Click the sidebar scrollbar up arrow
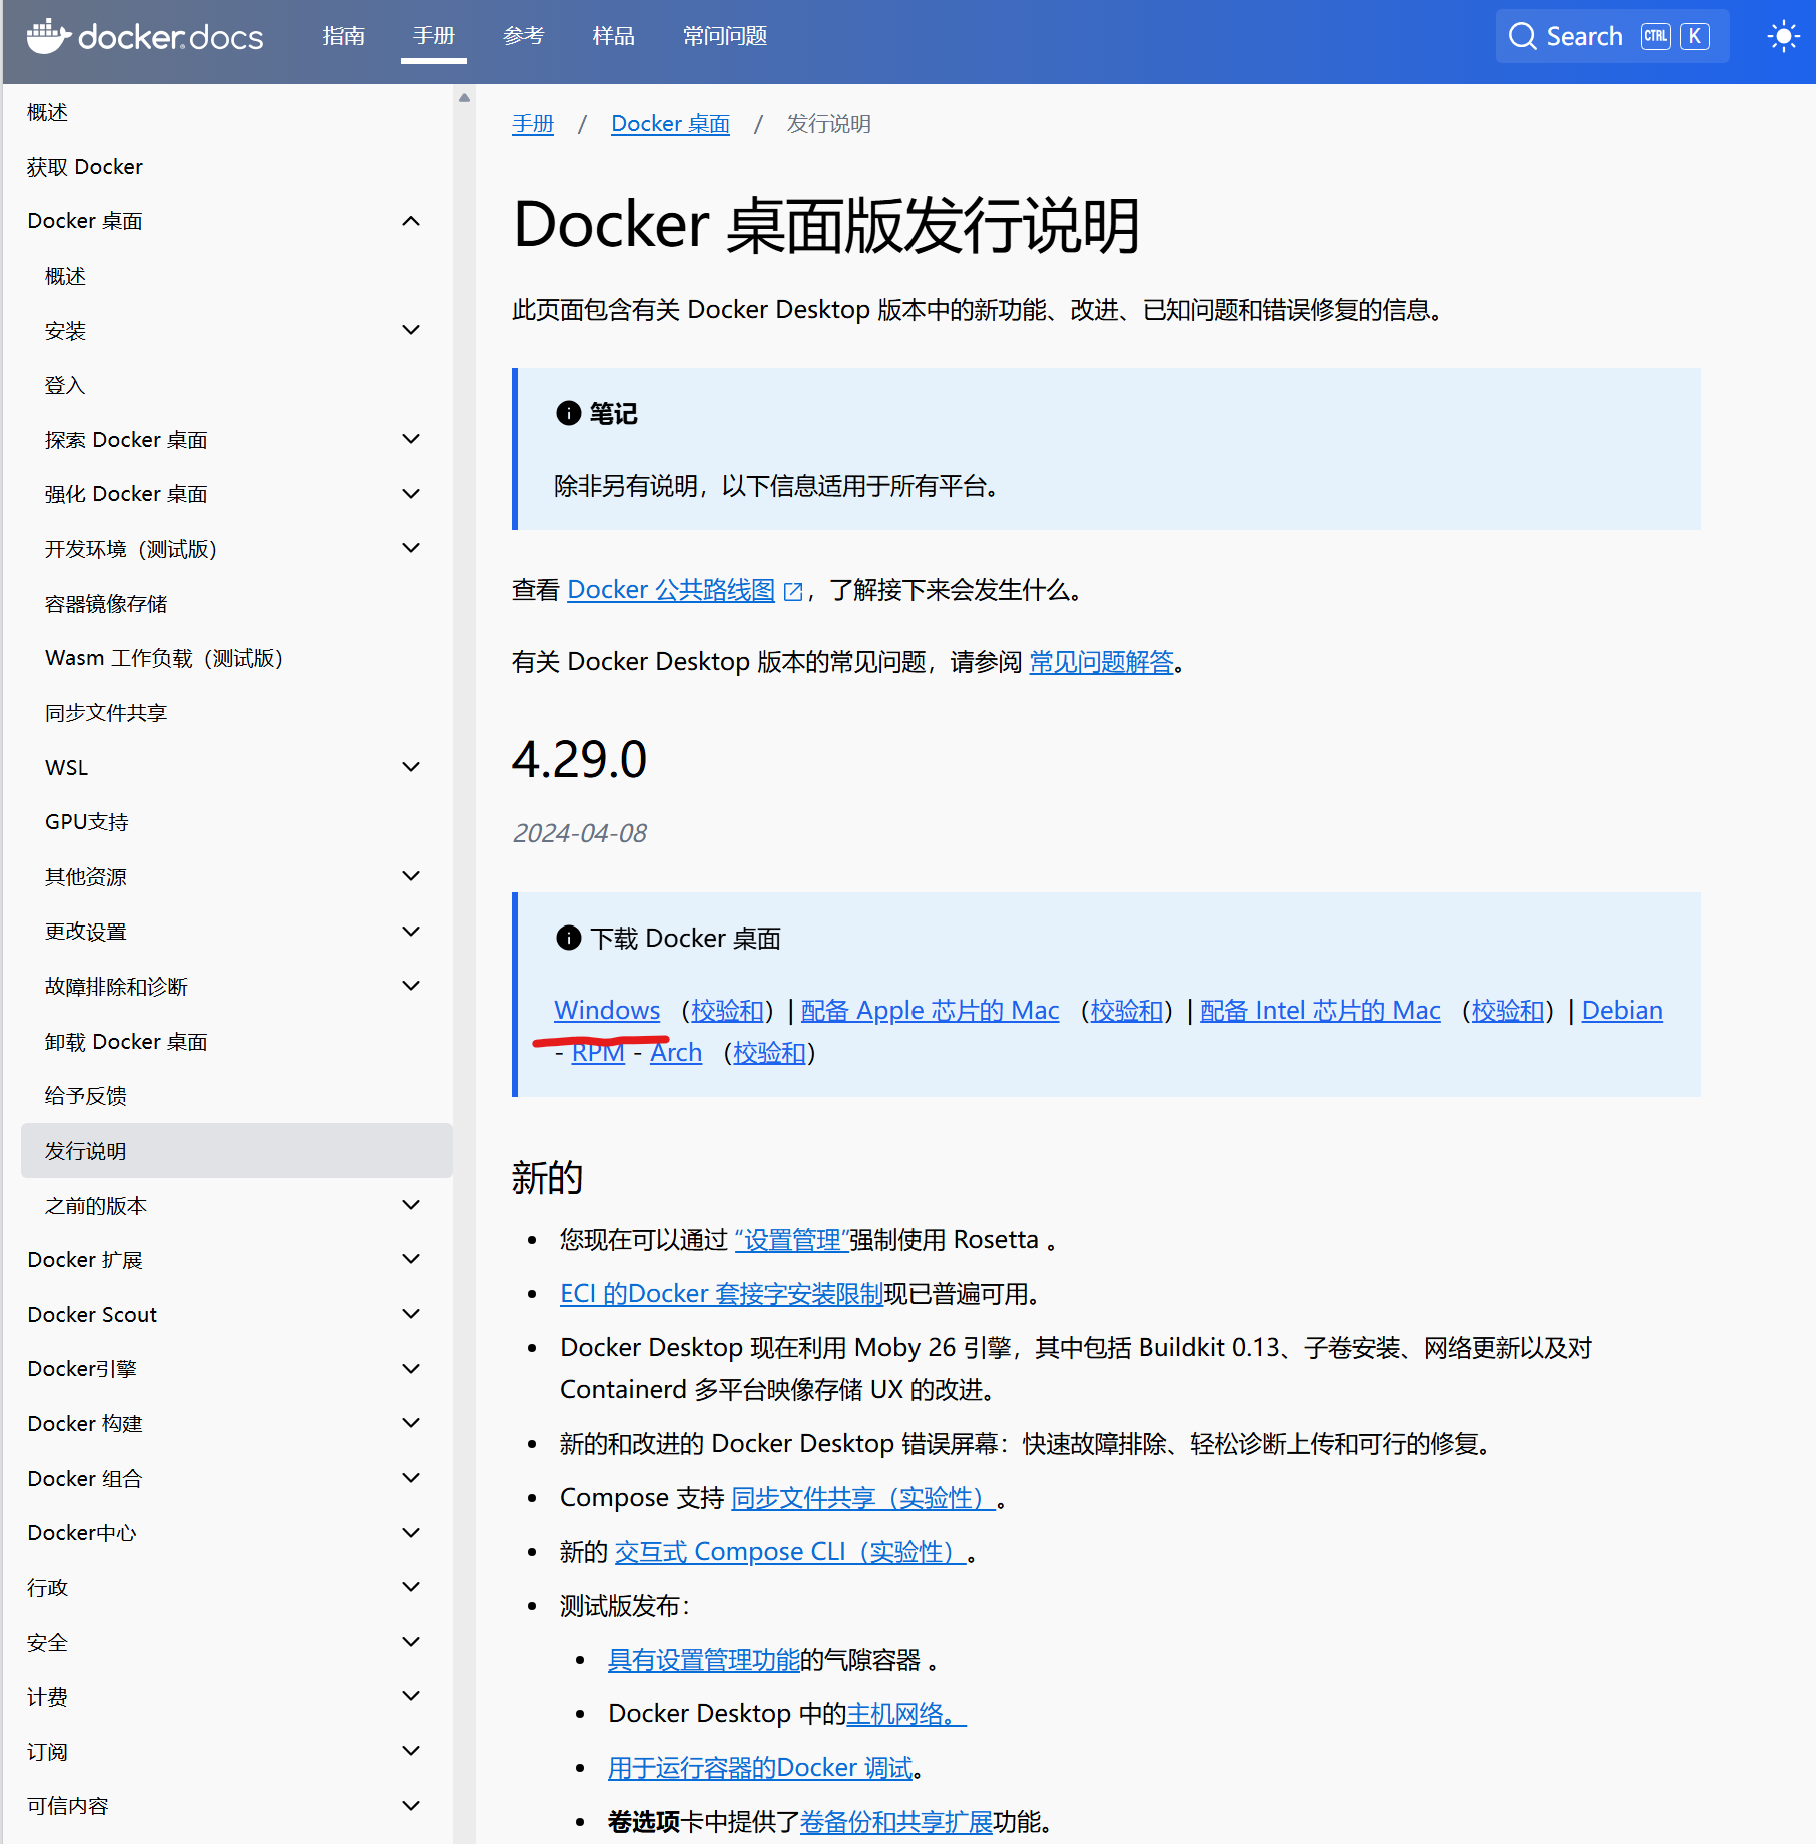1816x1844 pixels. 464,97
